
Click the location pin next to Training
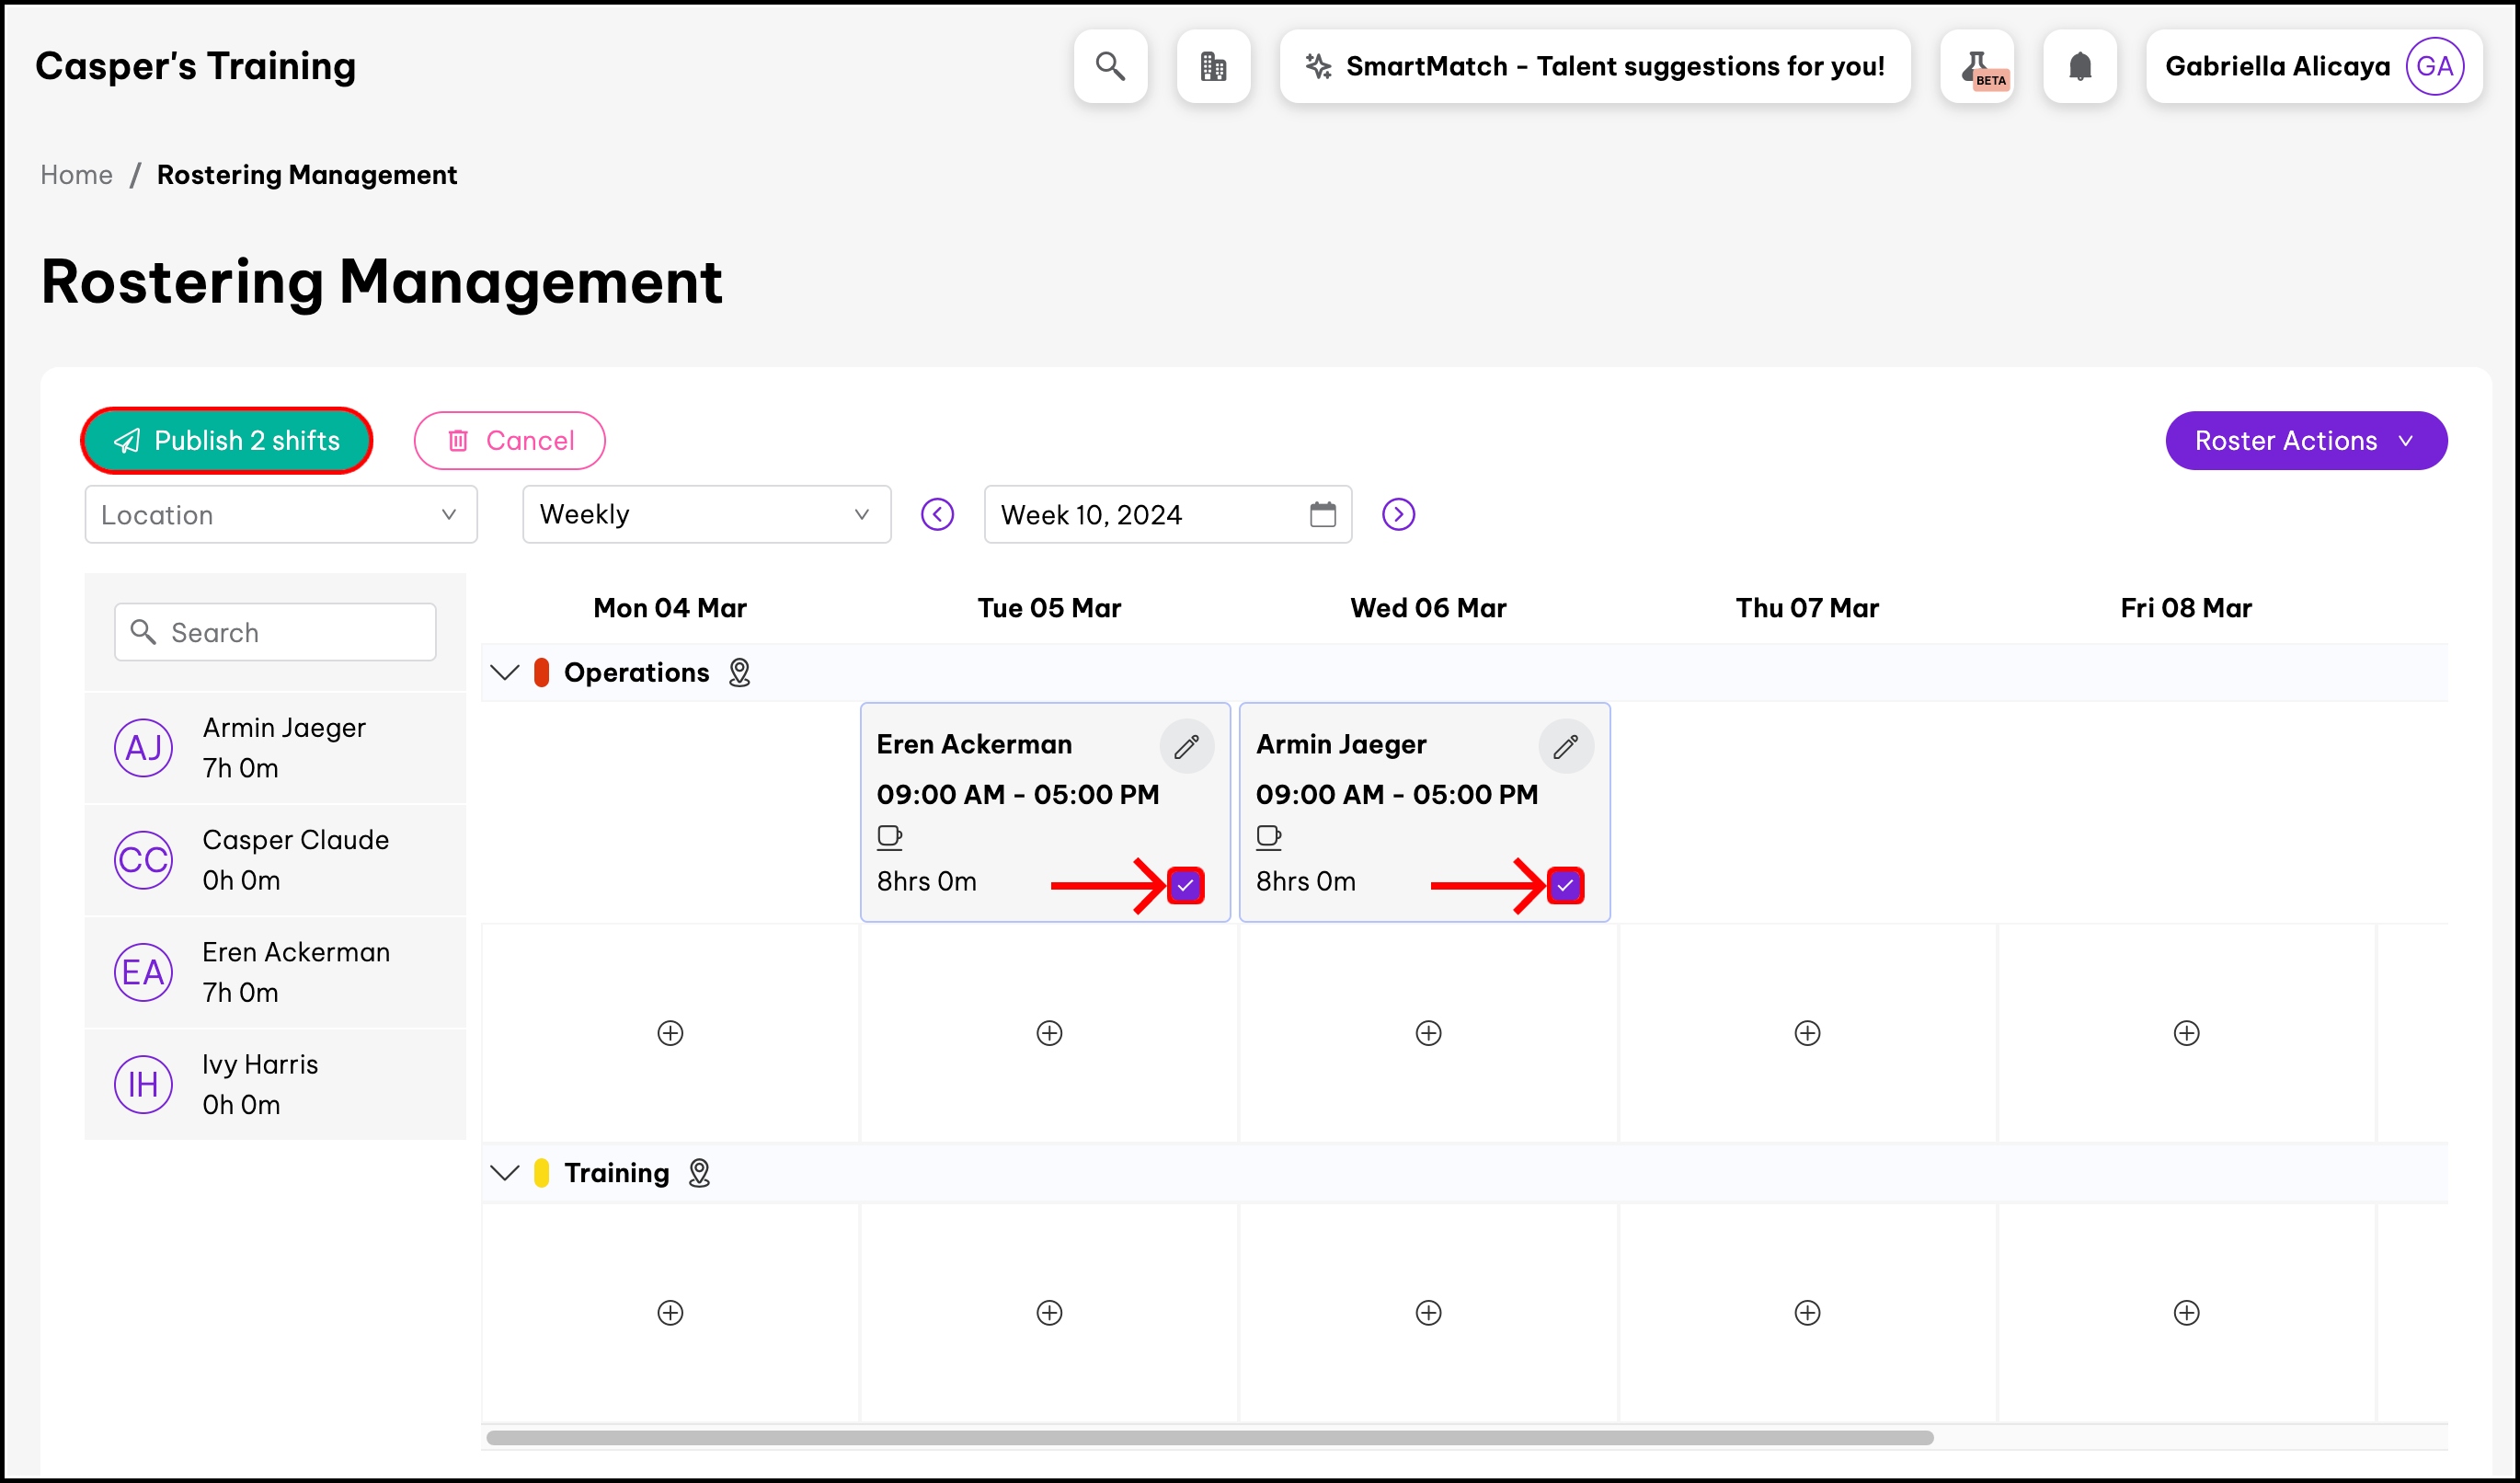tap(699, 1172)
